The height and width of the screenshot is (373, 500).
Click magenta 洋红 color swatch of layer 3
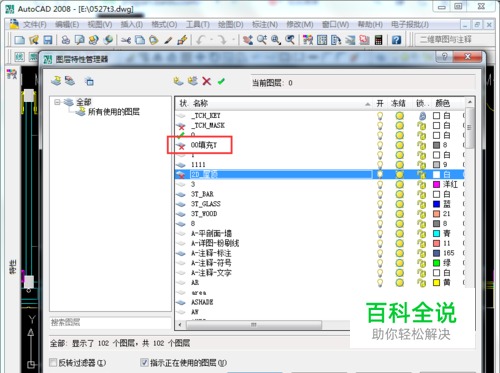436,185
